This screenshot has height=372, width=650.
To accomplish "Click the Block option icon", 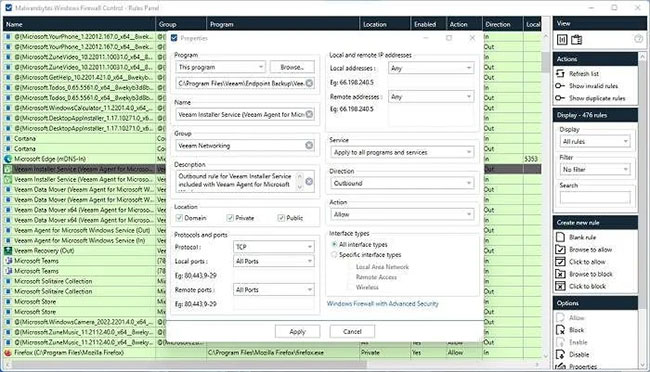I will tap(560, 330).
